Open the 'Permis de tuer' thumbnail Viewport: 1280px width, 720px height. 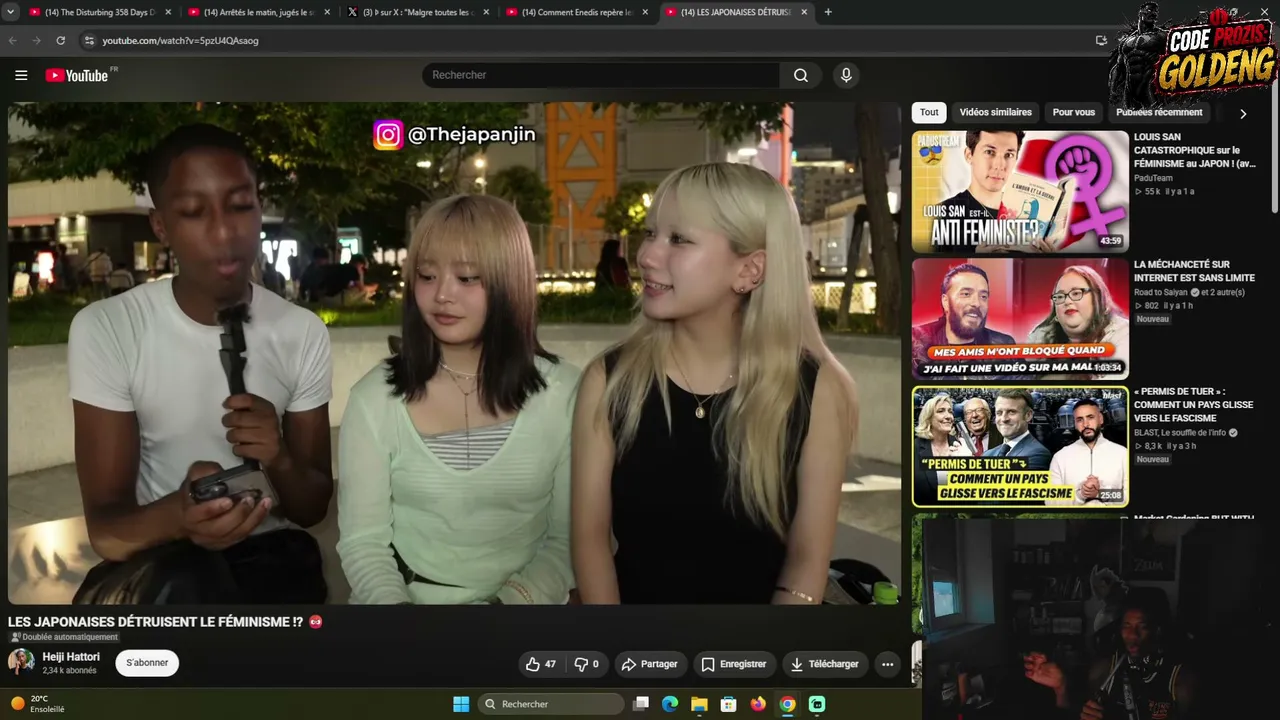coord(1020,446)
